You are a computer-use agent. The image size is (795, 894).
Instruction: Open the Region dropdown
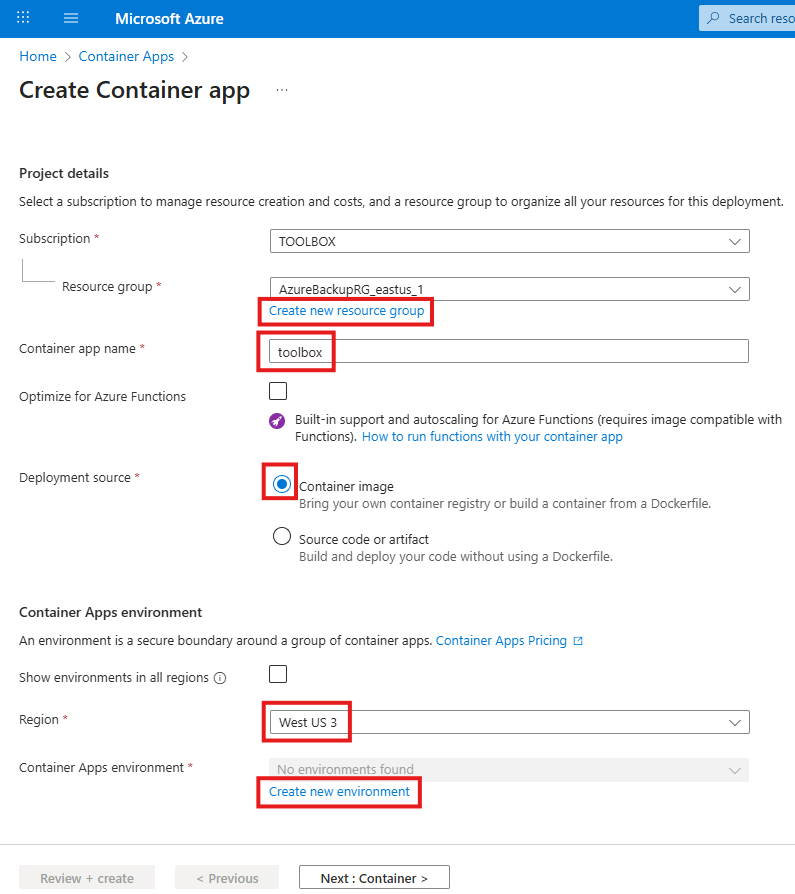pyautogui.click(x=509, y=722)
